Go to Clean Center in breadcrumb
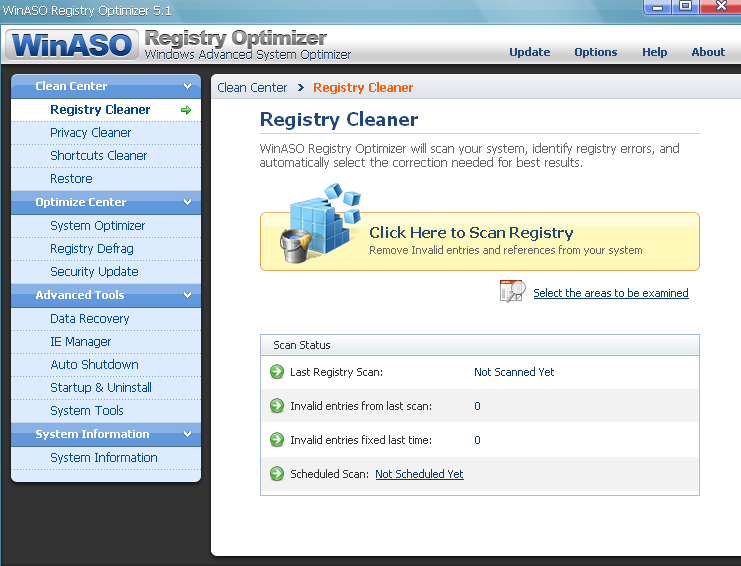741x566 pixels. click(x=252, y=88)
